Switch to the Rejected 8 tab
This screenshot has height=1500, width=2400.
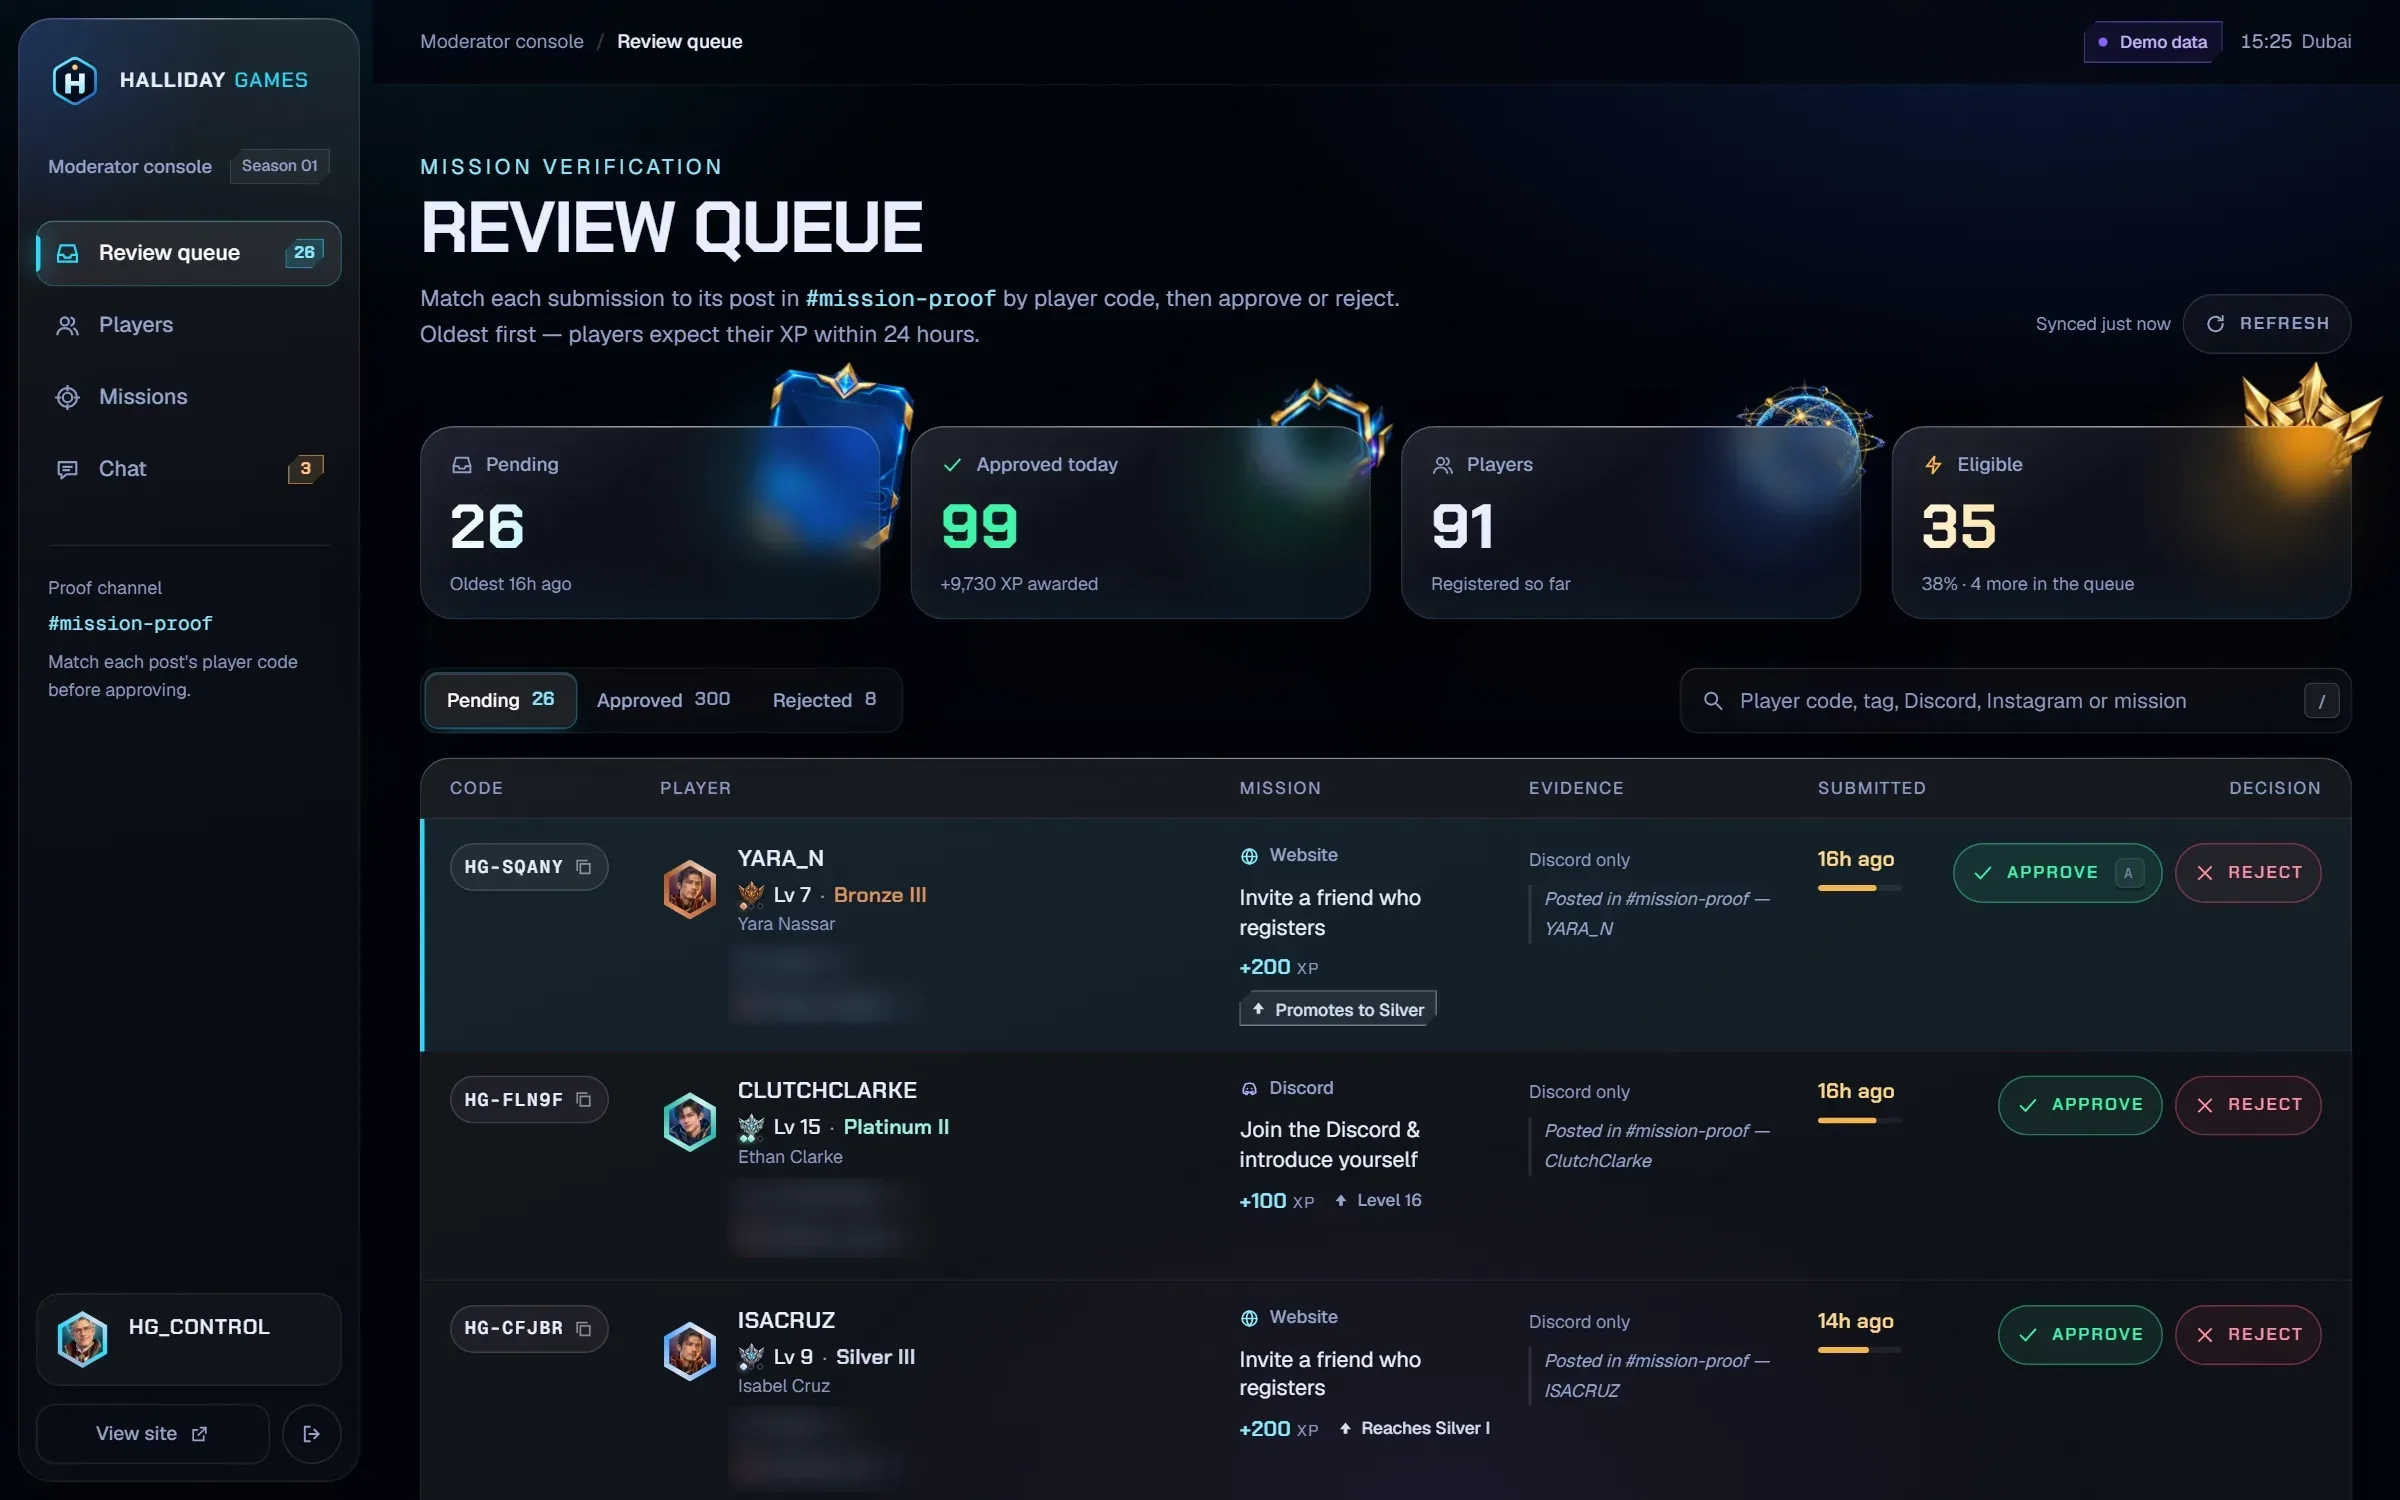point(824,700)
